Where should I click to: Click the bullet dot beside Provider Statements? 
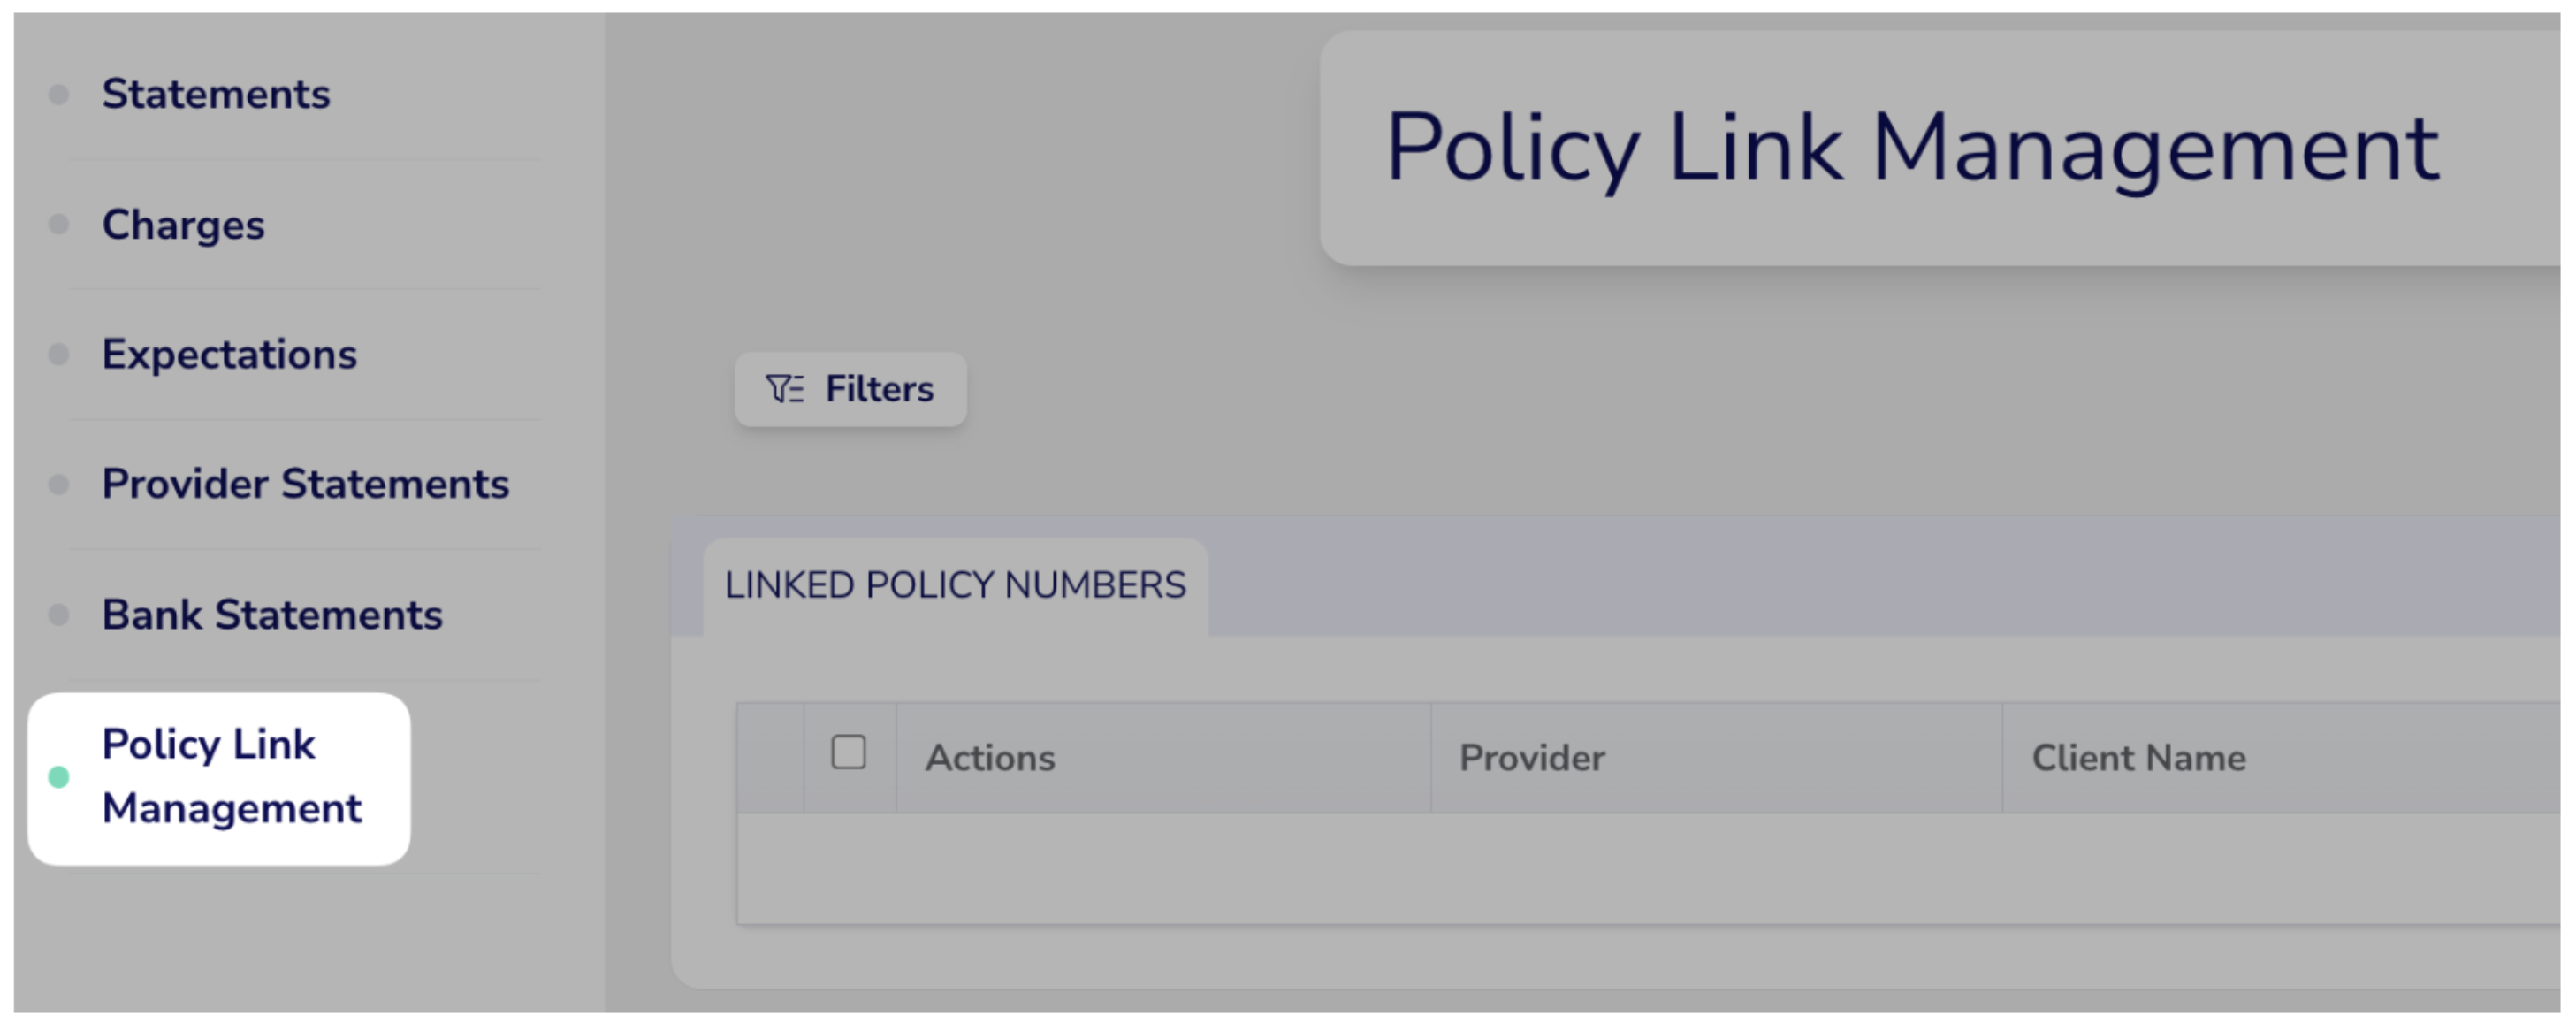pos(59,485)
